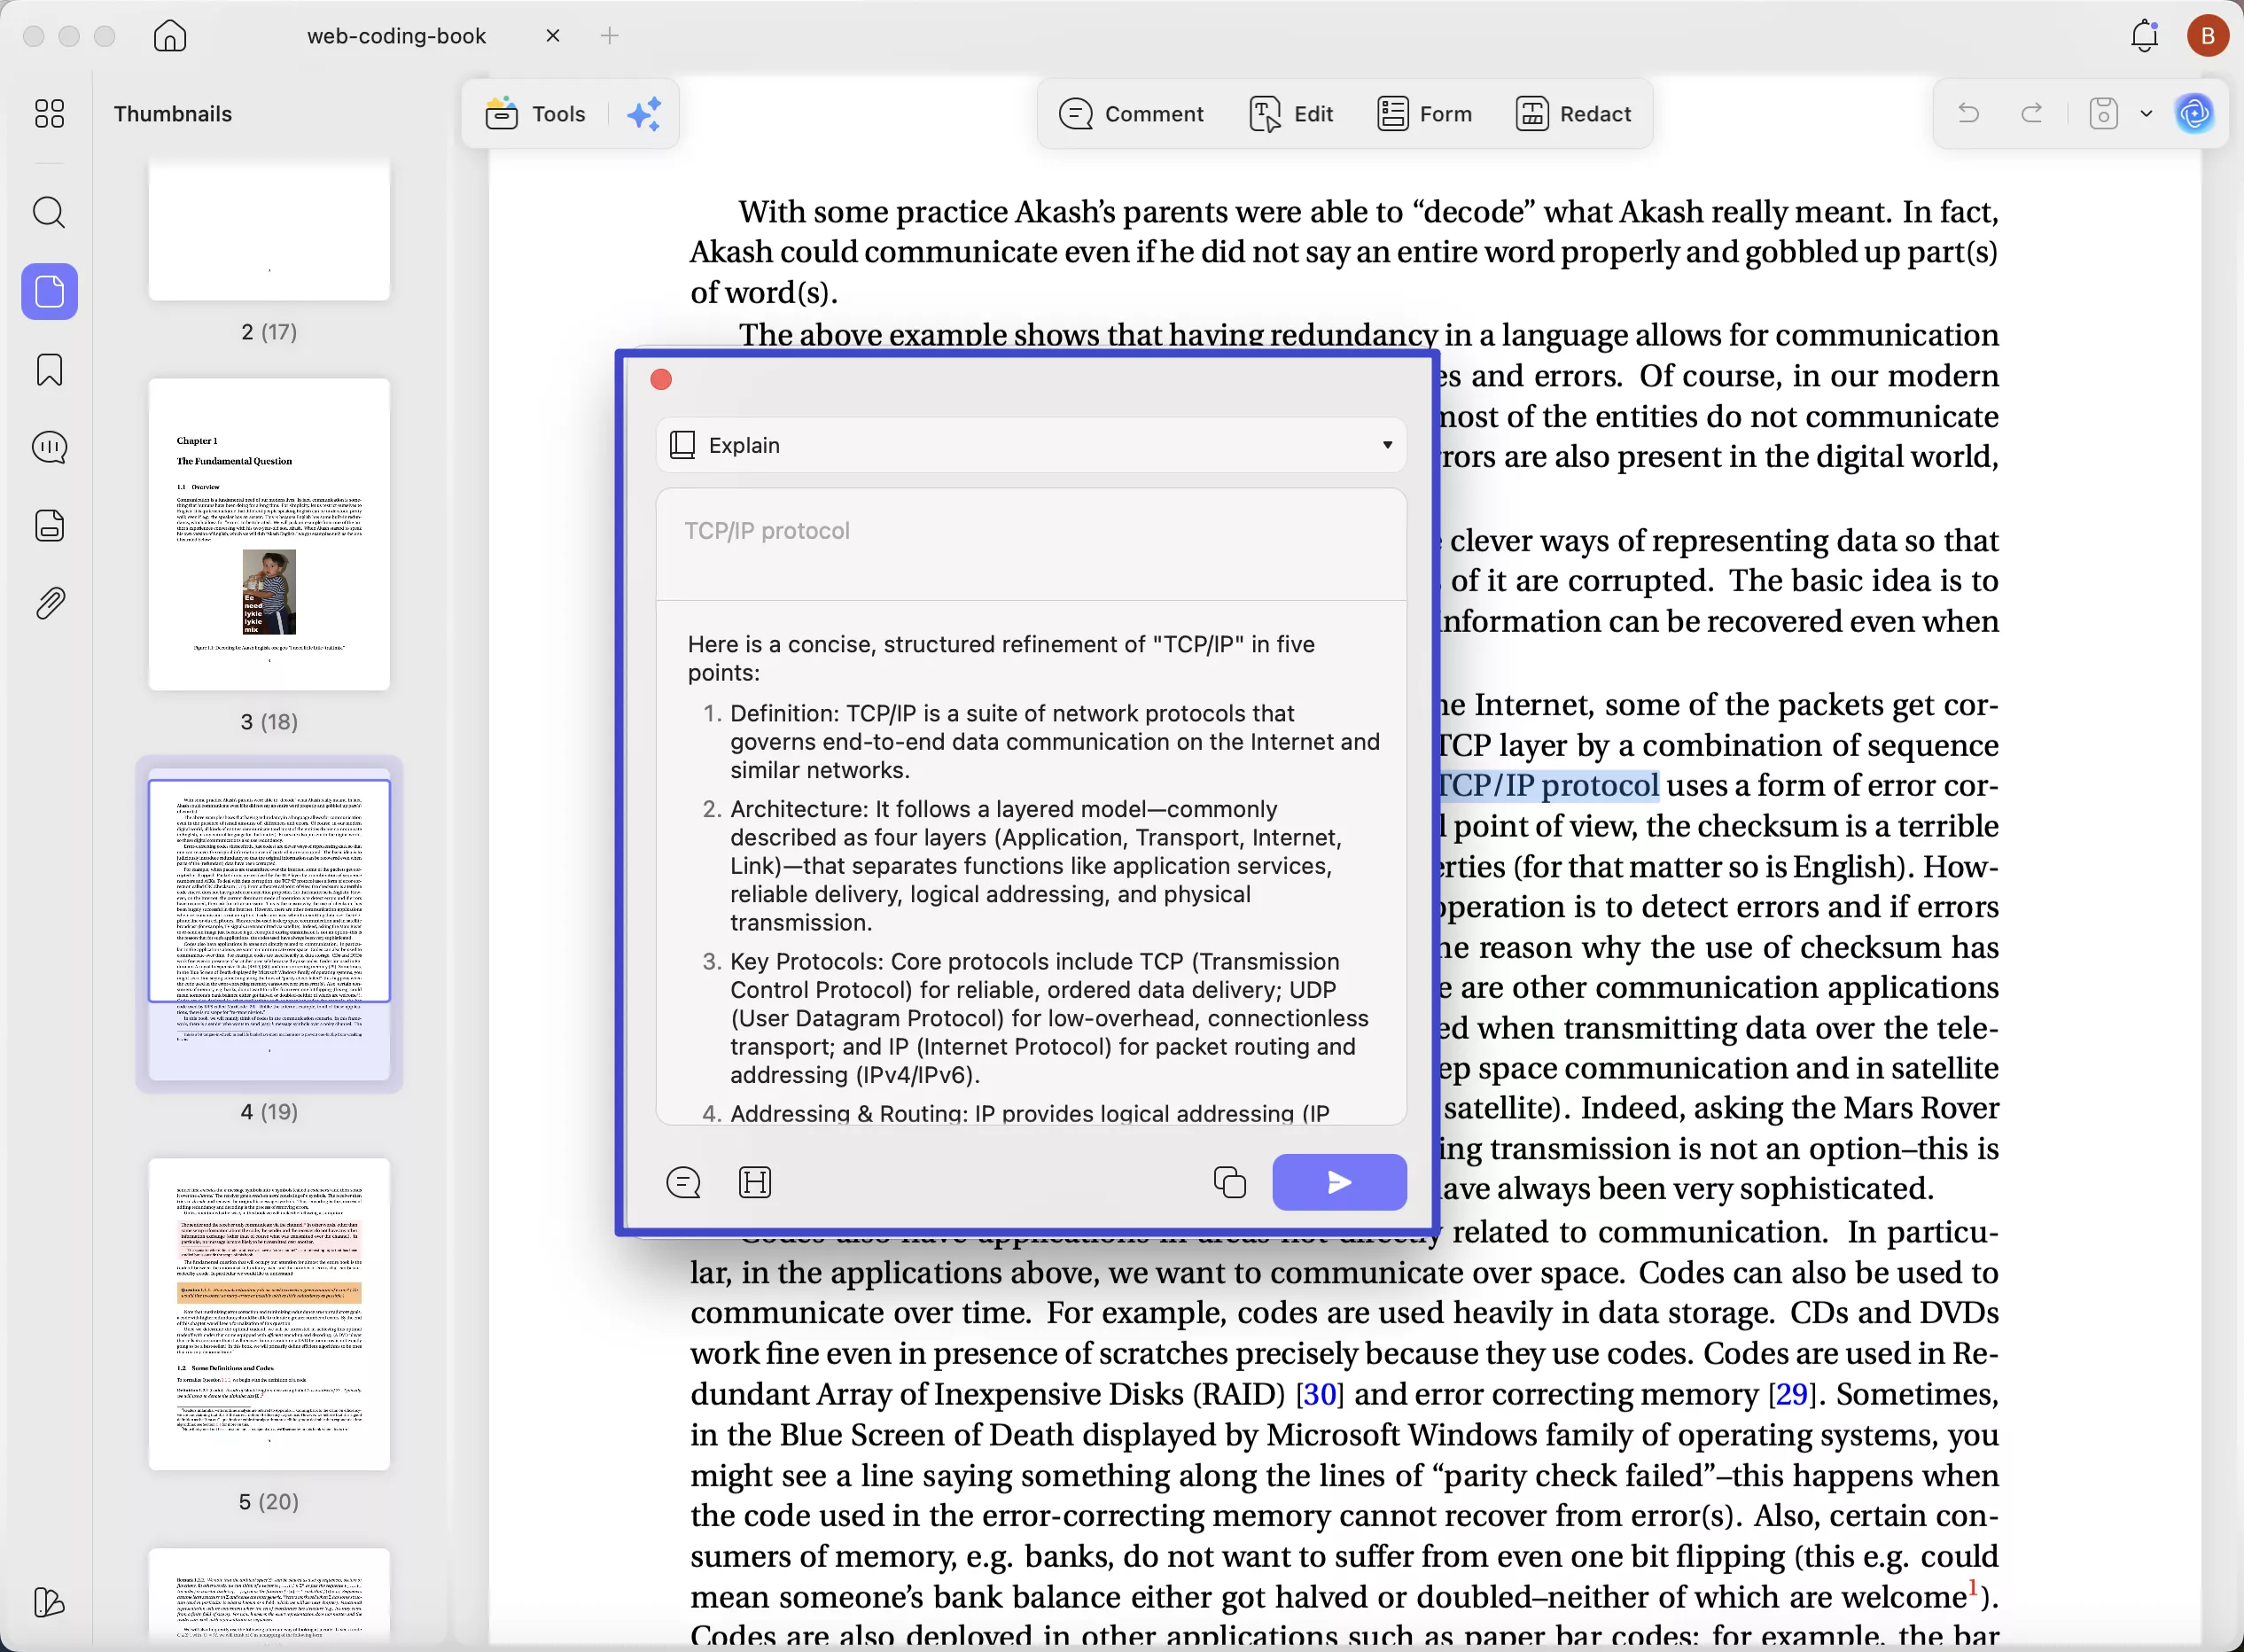Select page 3 (18) thumbnail
2244x1652 pixels.
269,534
